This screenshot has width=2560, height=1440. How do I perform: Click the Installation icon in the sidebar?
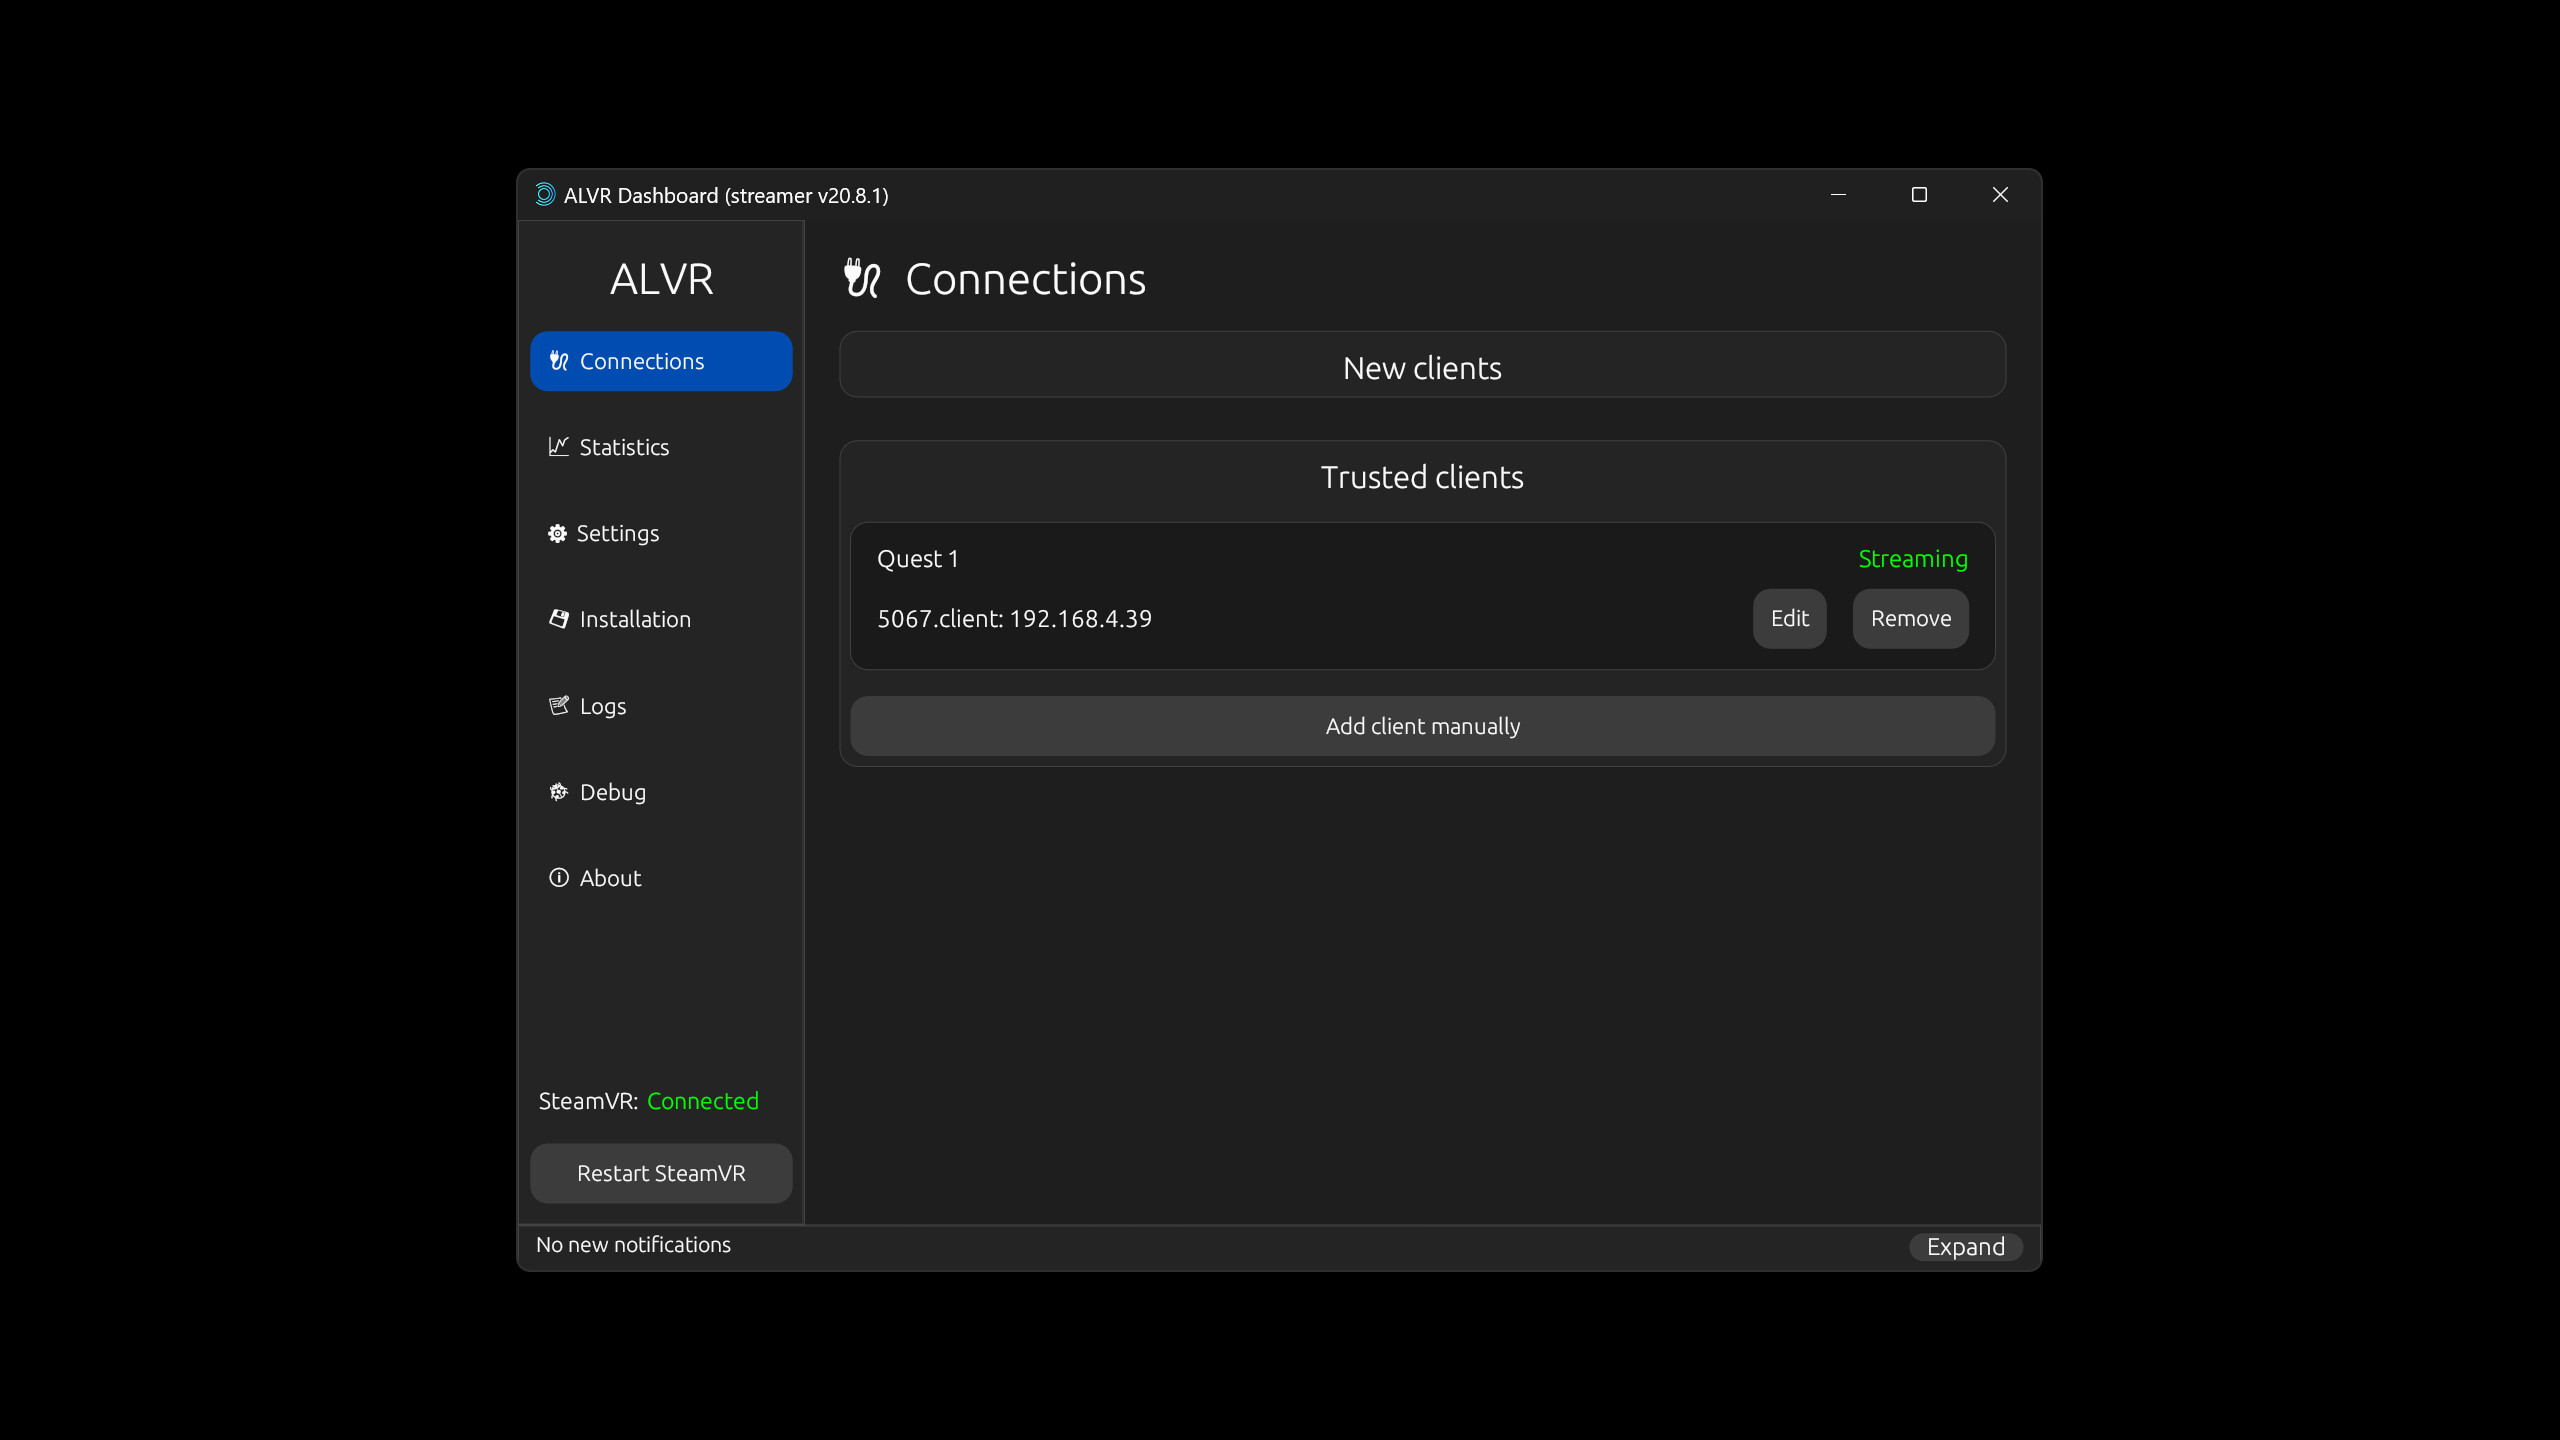(x=559, y=619)
